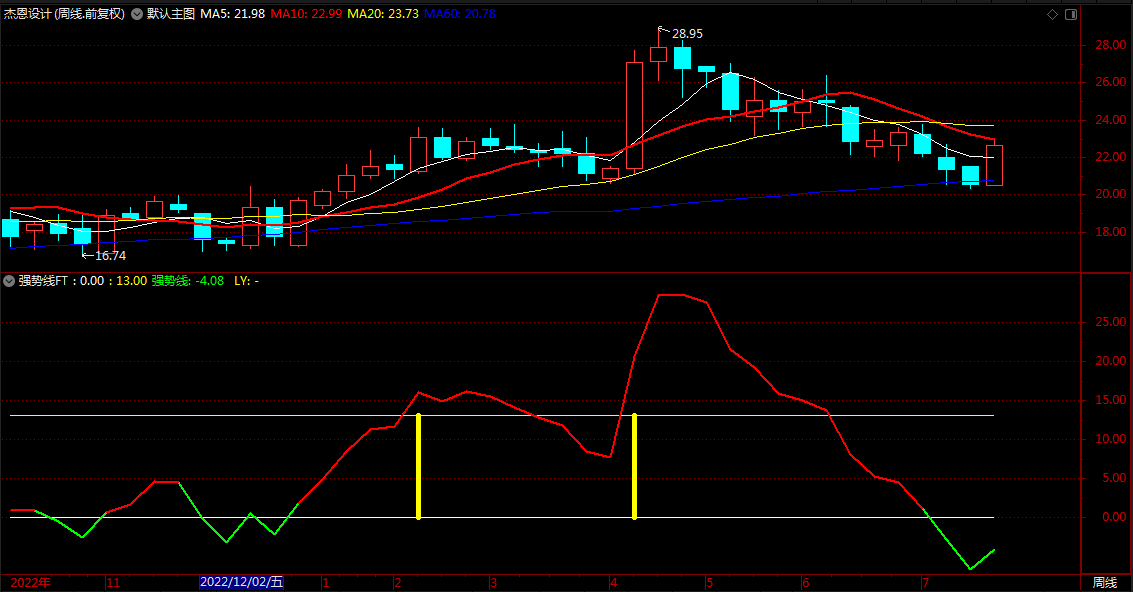
Task: Click the LY: - indicator value
Action: [246, 281]
